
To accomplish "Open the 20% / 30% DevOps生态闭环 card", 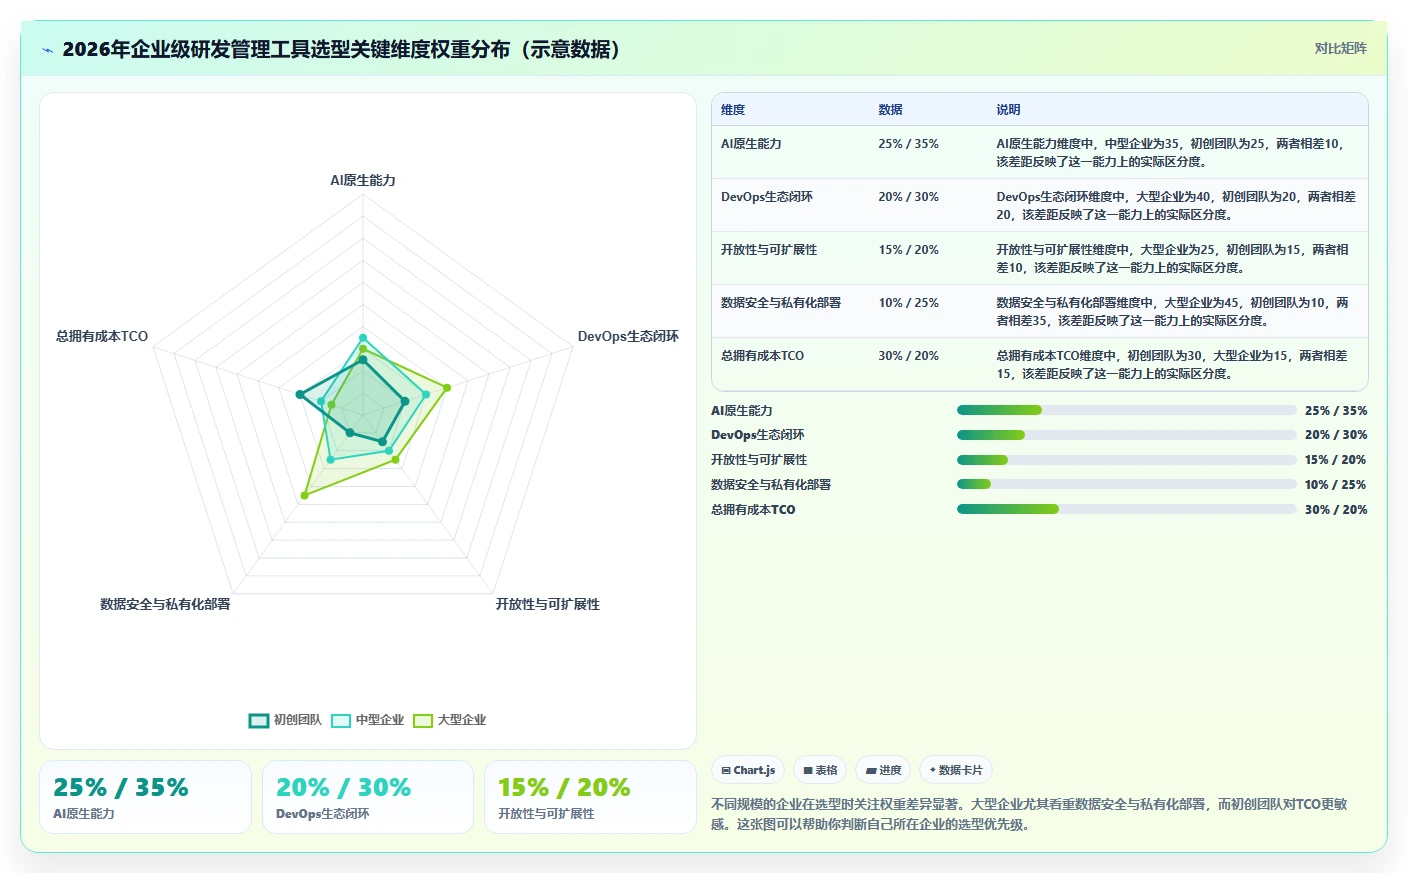I will point(367,797).
